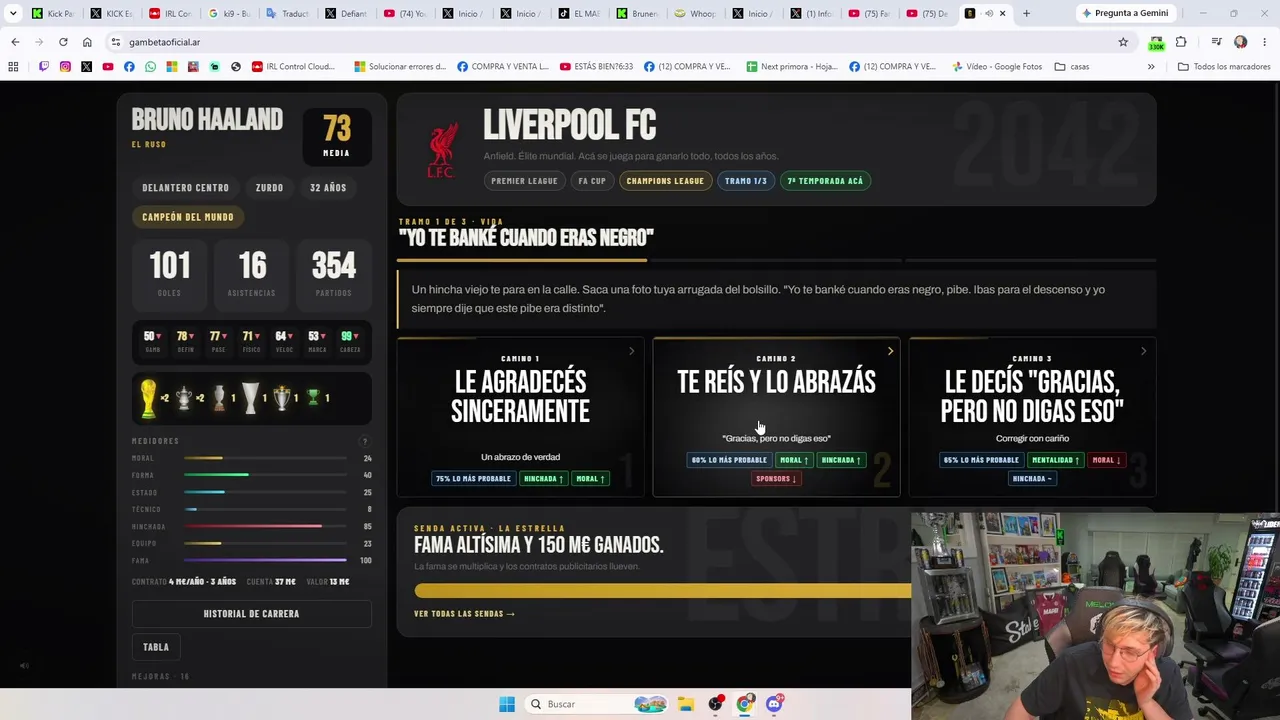
Task: Go back with the browser back arrow
Action: (x=15, y=42)
